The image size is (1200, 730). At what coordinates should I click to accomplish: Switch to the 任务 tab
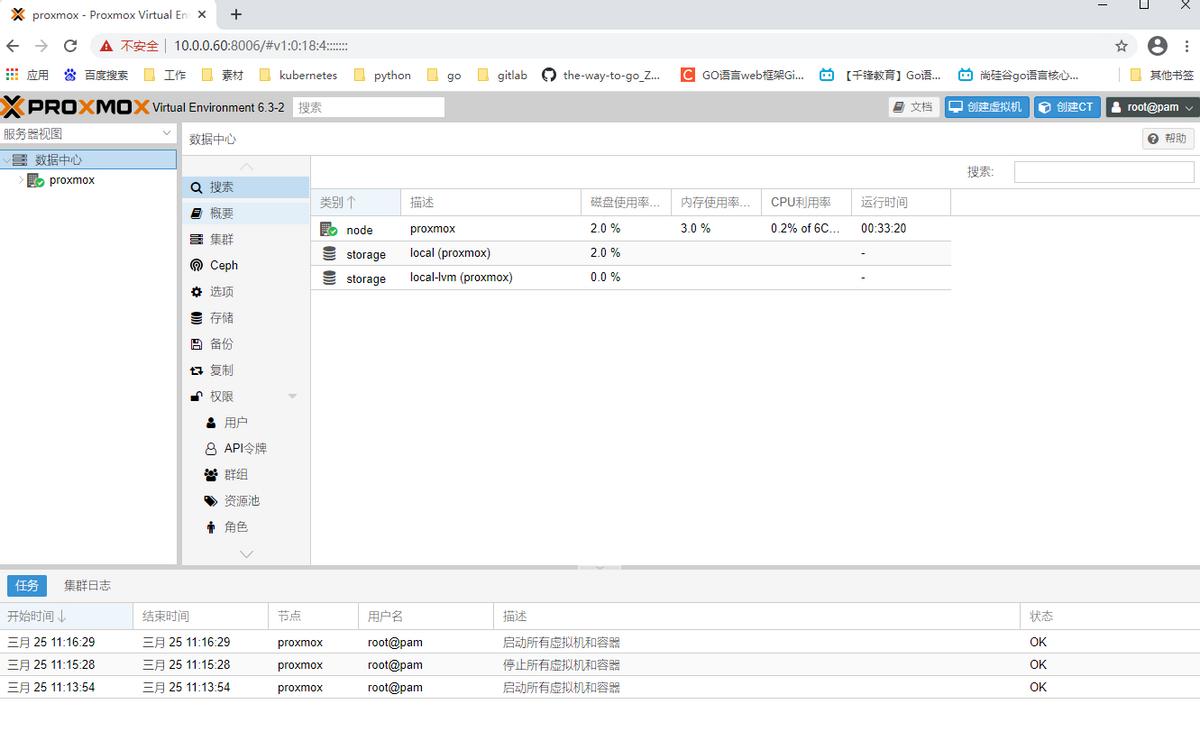pos(26,585)
